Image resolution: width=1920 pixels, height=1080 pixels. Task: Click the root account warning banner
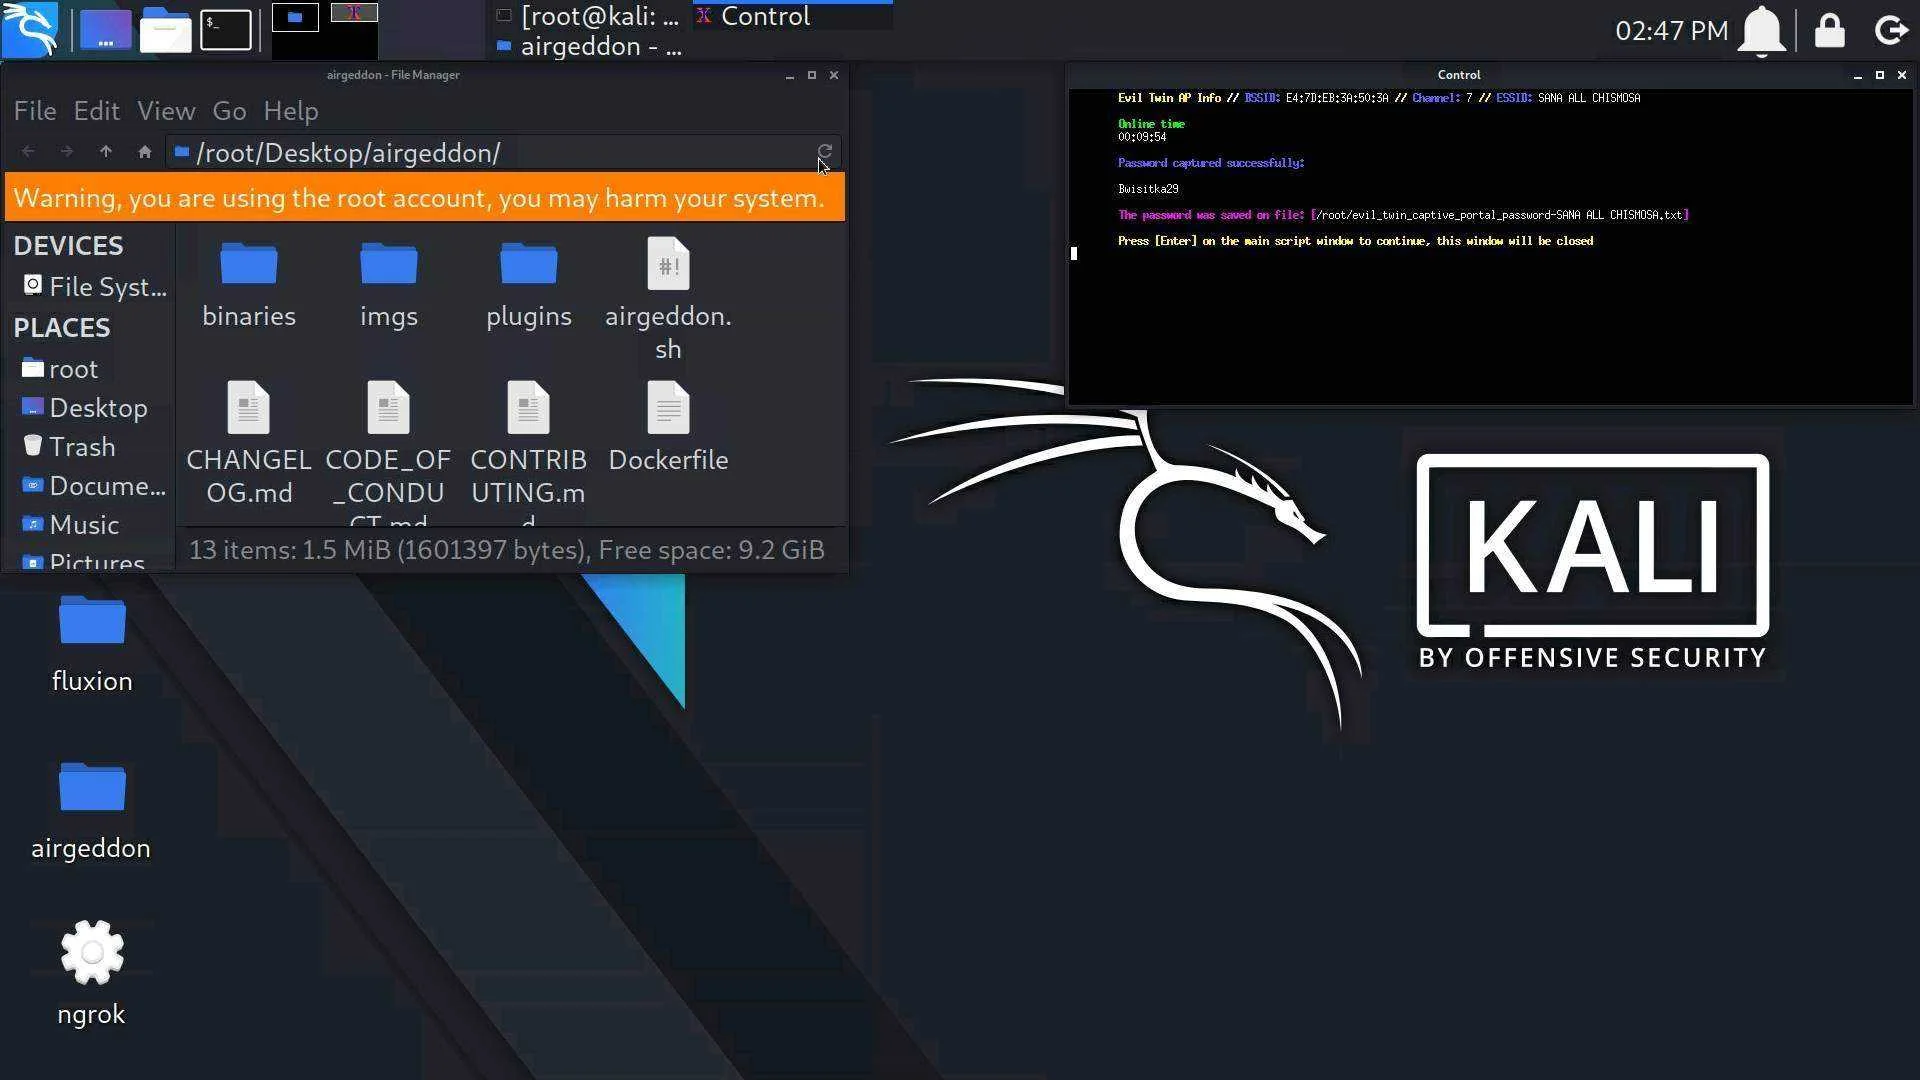tap(424, 198)
